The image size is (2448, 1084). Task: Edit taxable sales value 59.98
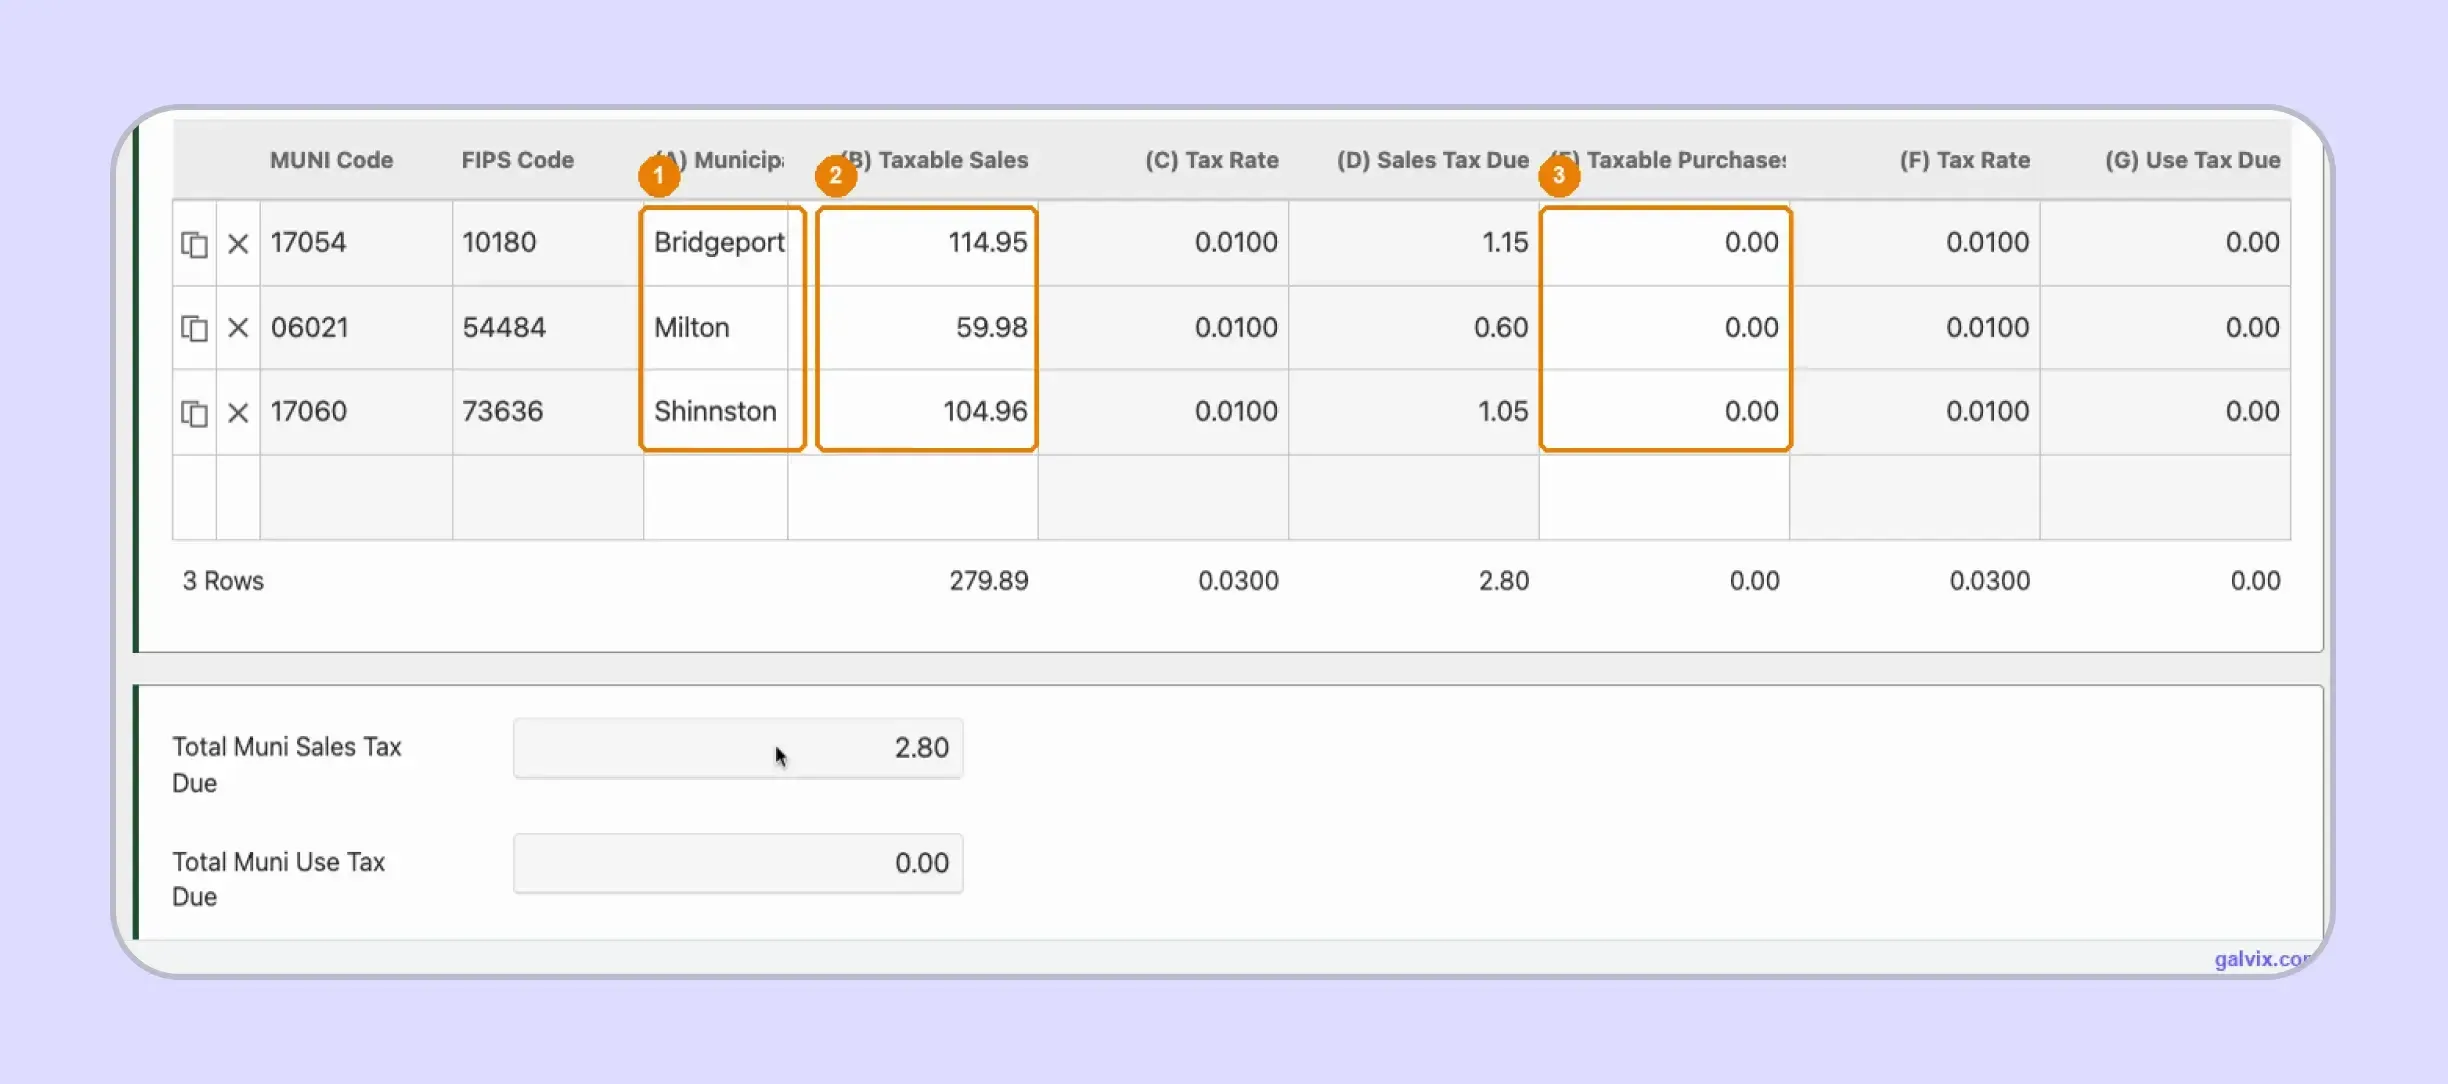[x=913, y=328]
